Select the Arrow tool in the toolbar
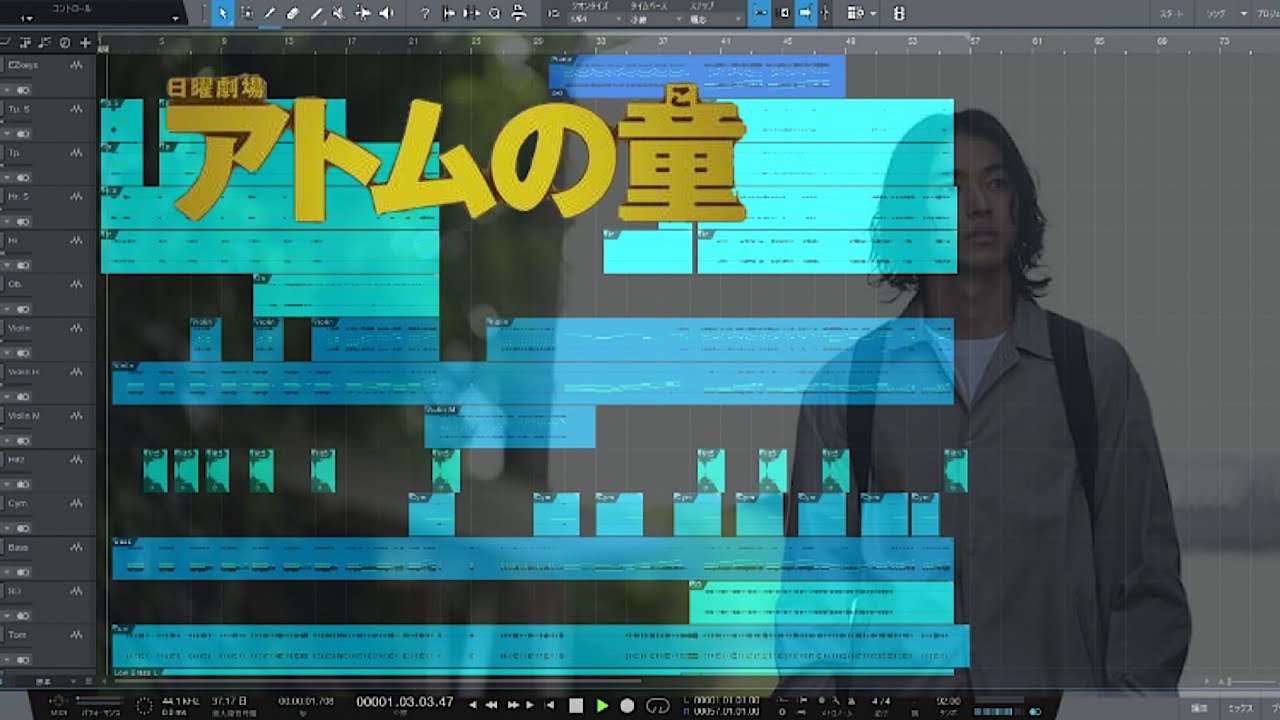Viewport: 1280px width, 720px height. [221, 13]
